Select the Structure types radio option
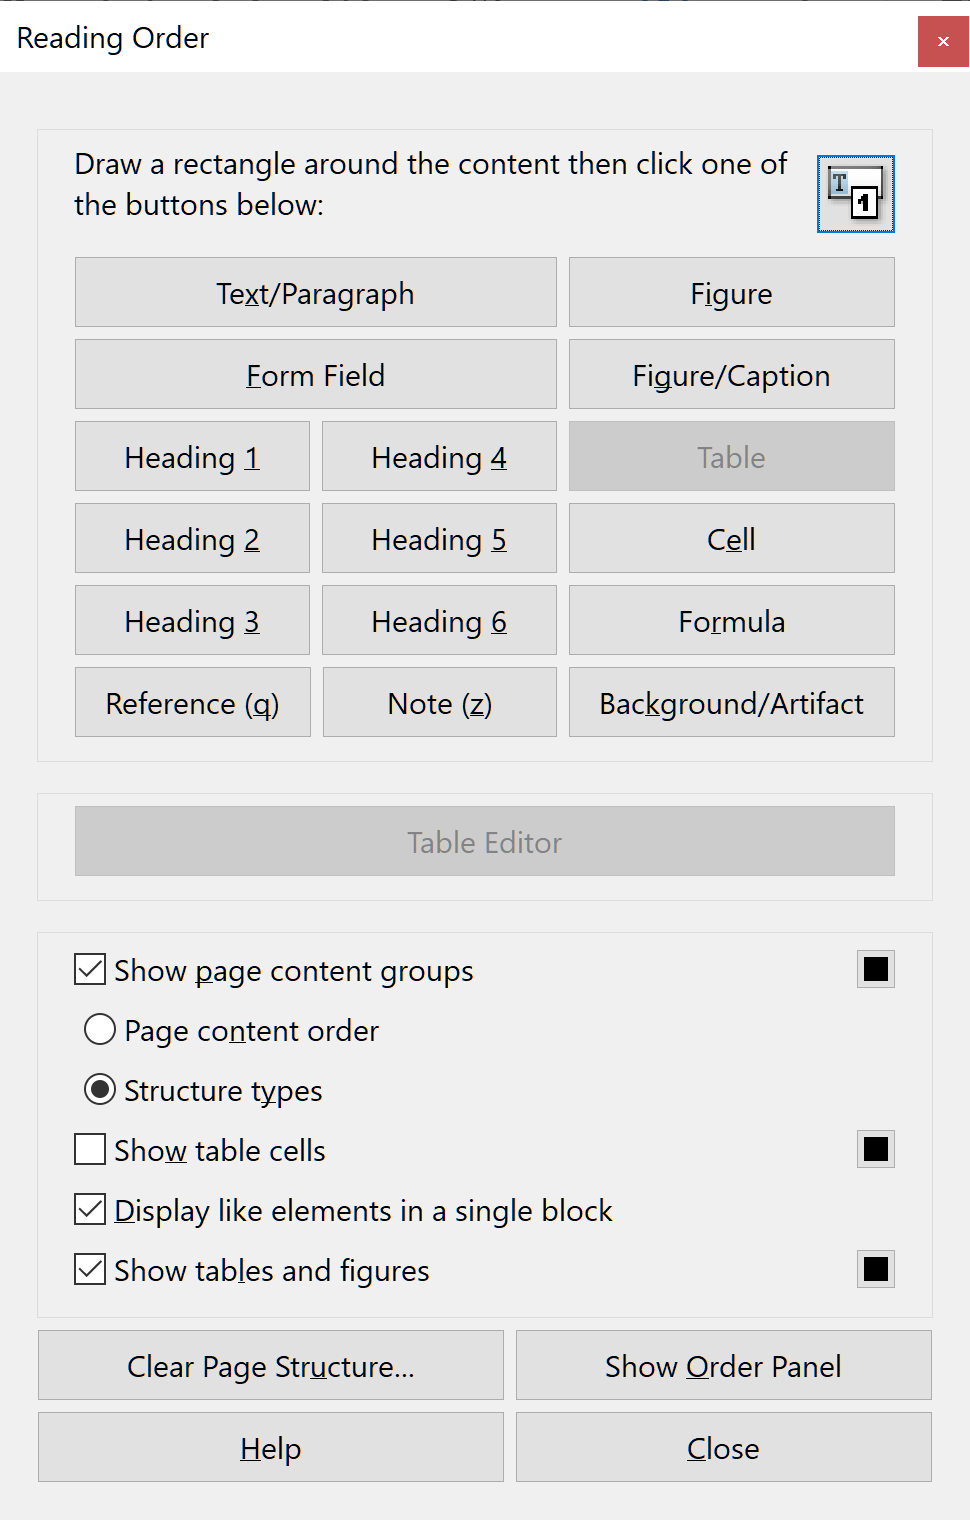 [100, 1090]
